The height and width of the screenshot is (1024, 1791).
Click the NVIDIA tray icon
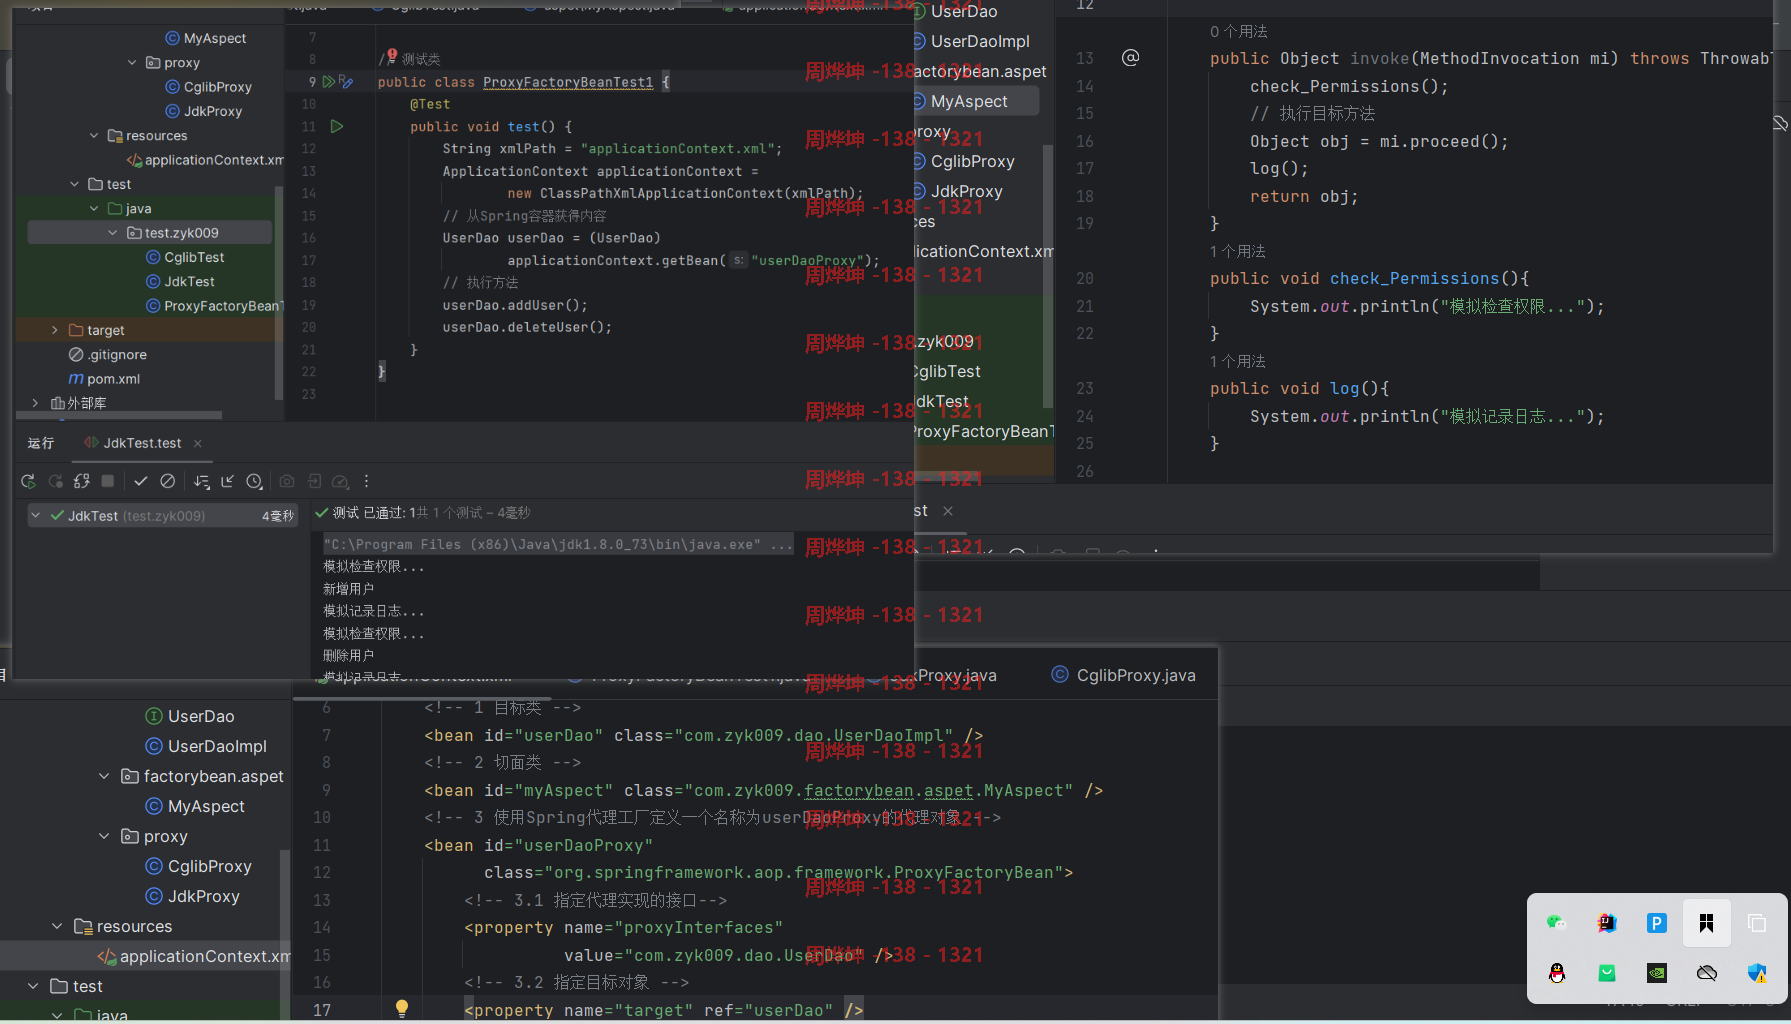[x=1657, y=973]
